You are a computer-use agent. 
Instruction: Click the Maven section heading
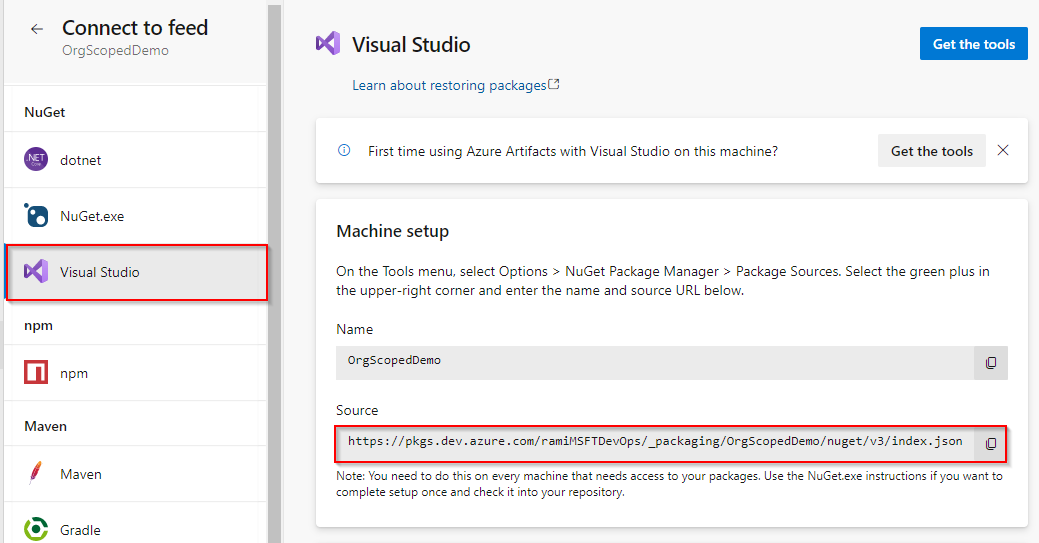[46, 426]
